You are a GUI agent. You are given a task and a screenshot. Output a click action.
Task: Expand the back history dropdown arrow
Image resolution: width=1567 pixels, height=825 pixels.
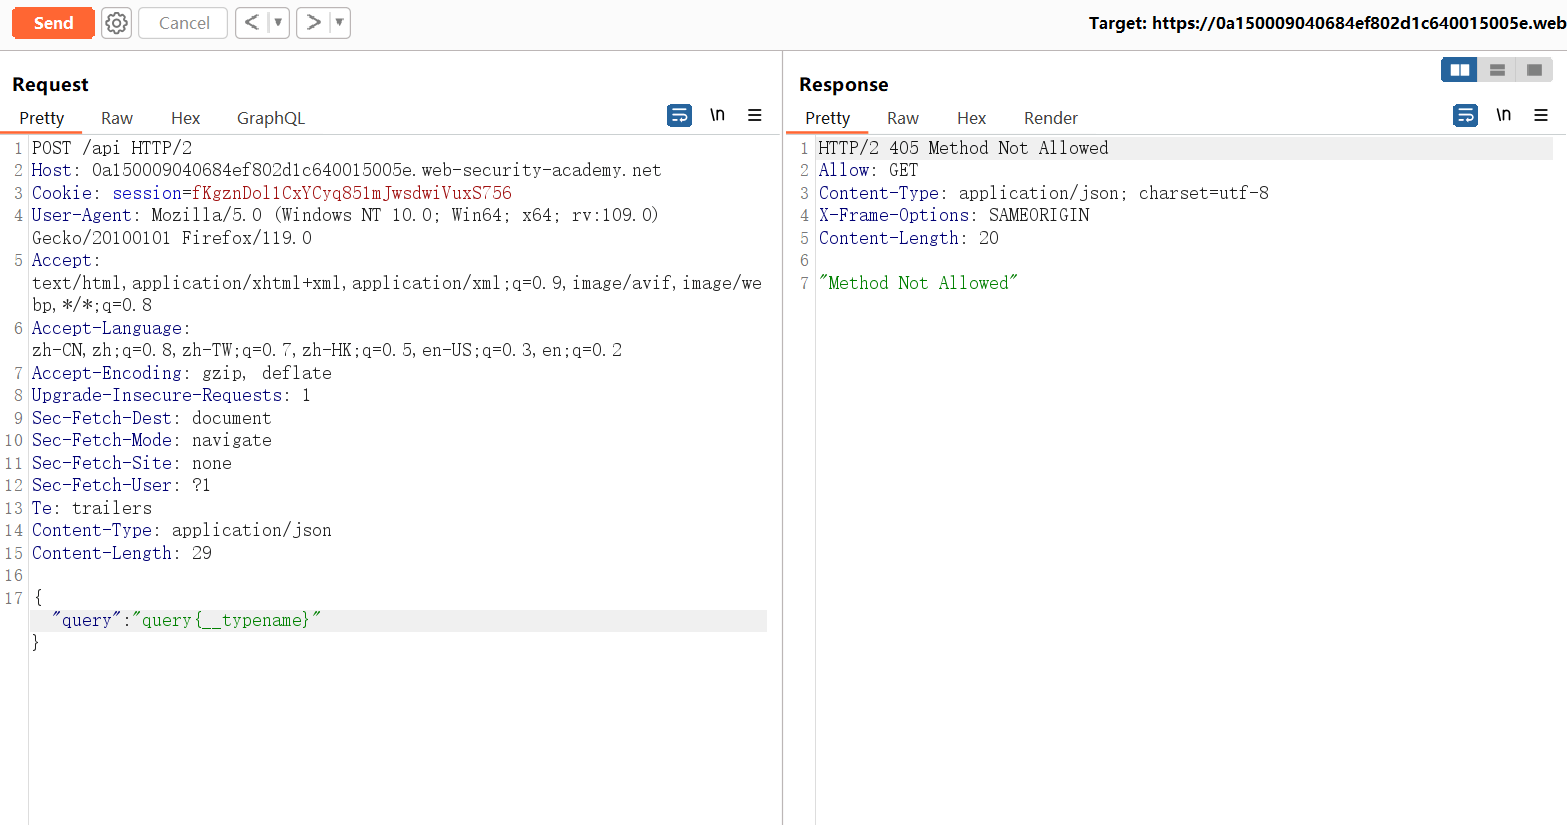[278, 23]
